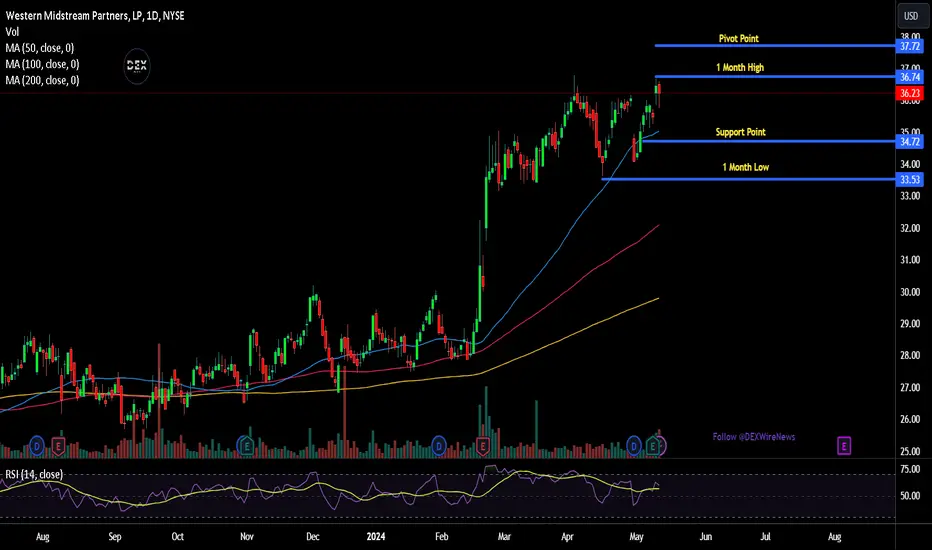932x550 pixels.
Task: Select the RSI (14, close) legend
Action: (x=34, y=474)
